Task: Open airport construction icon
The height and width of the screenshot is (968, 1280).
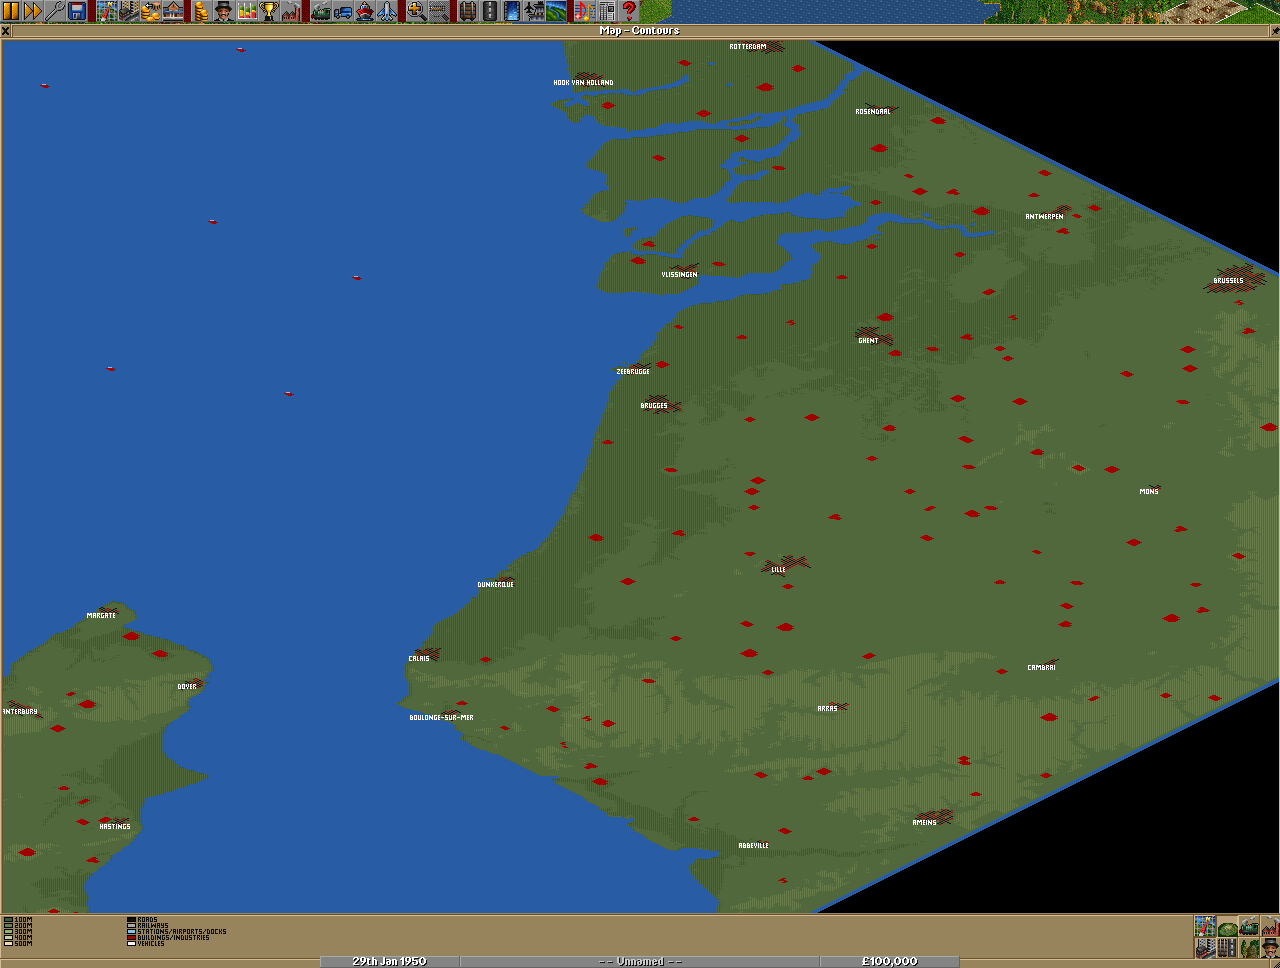Action: [x=535, y=12]
